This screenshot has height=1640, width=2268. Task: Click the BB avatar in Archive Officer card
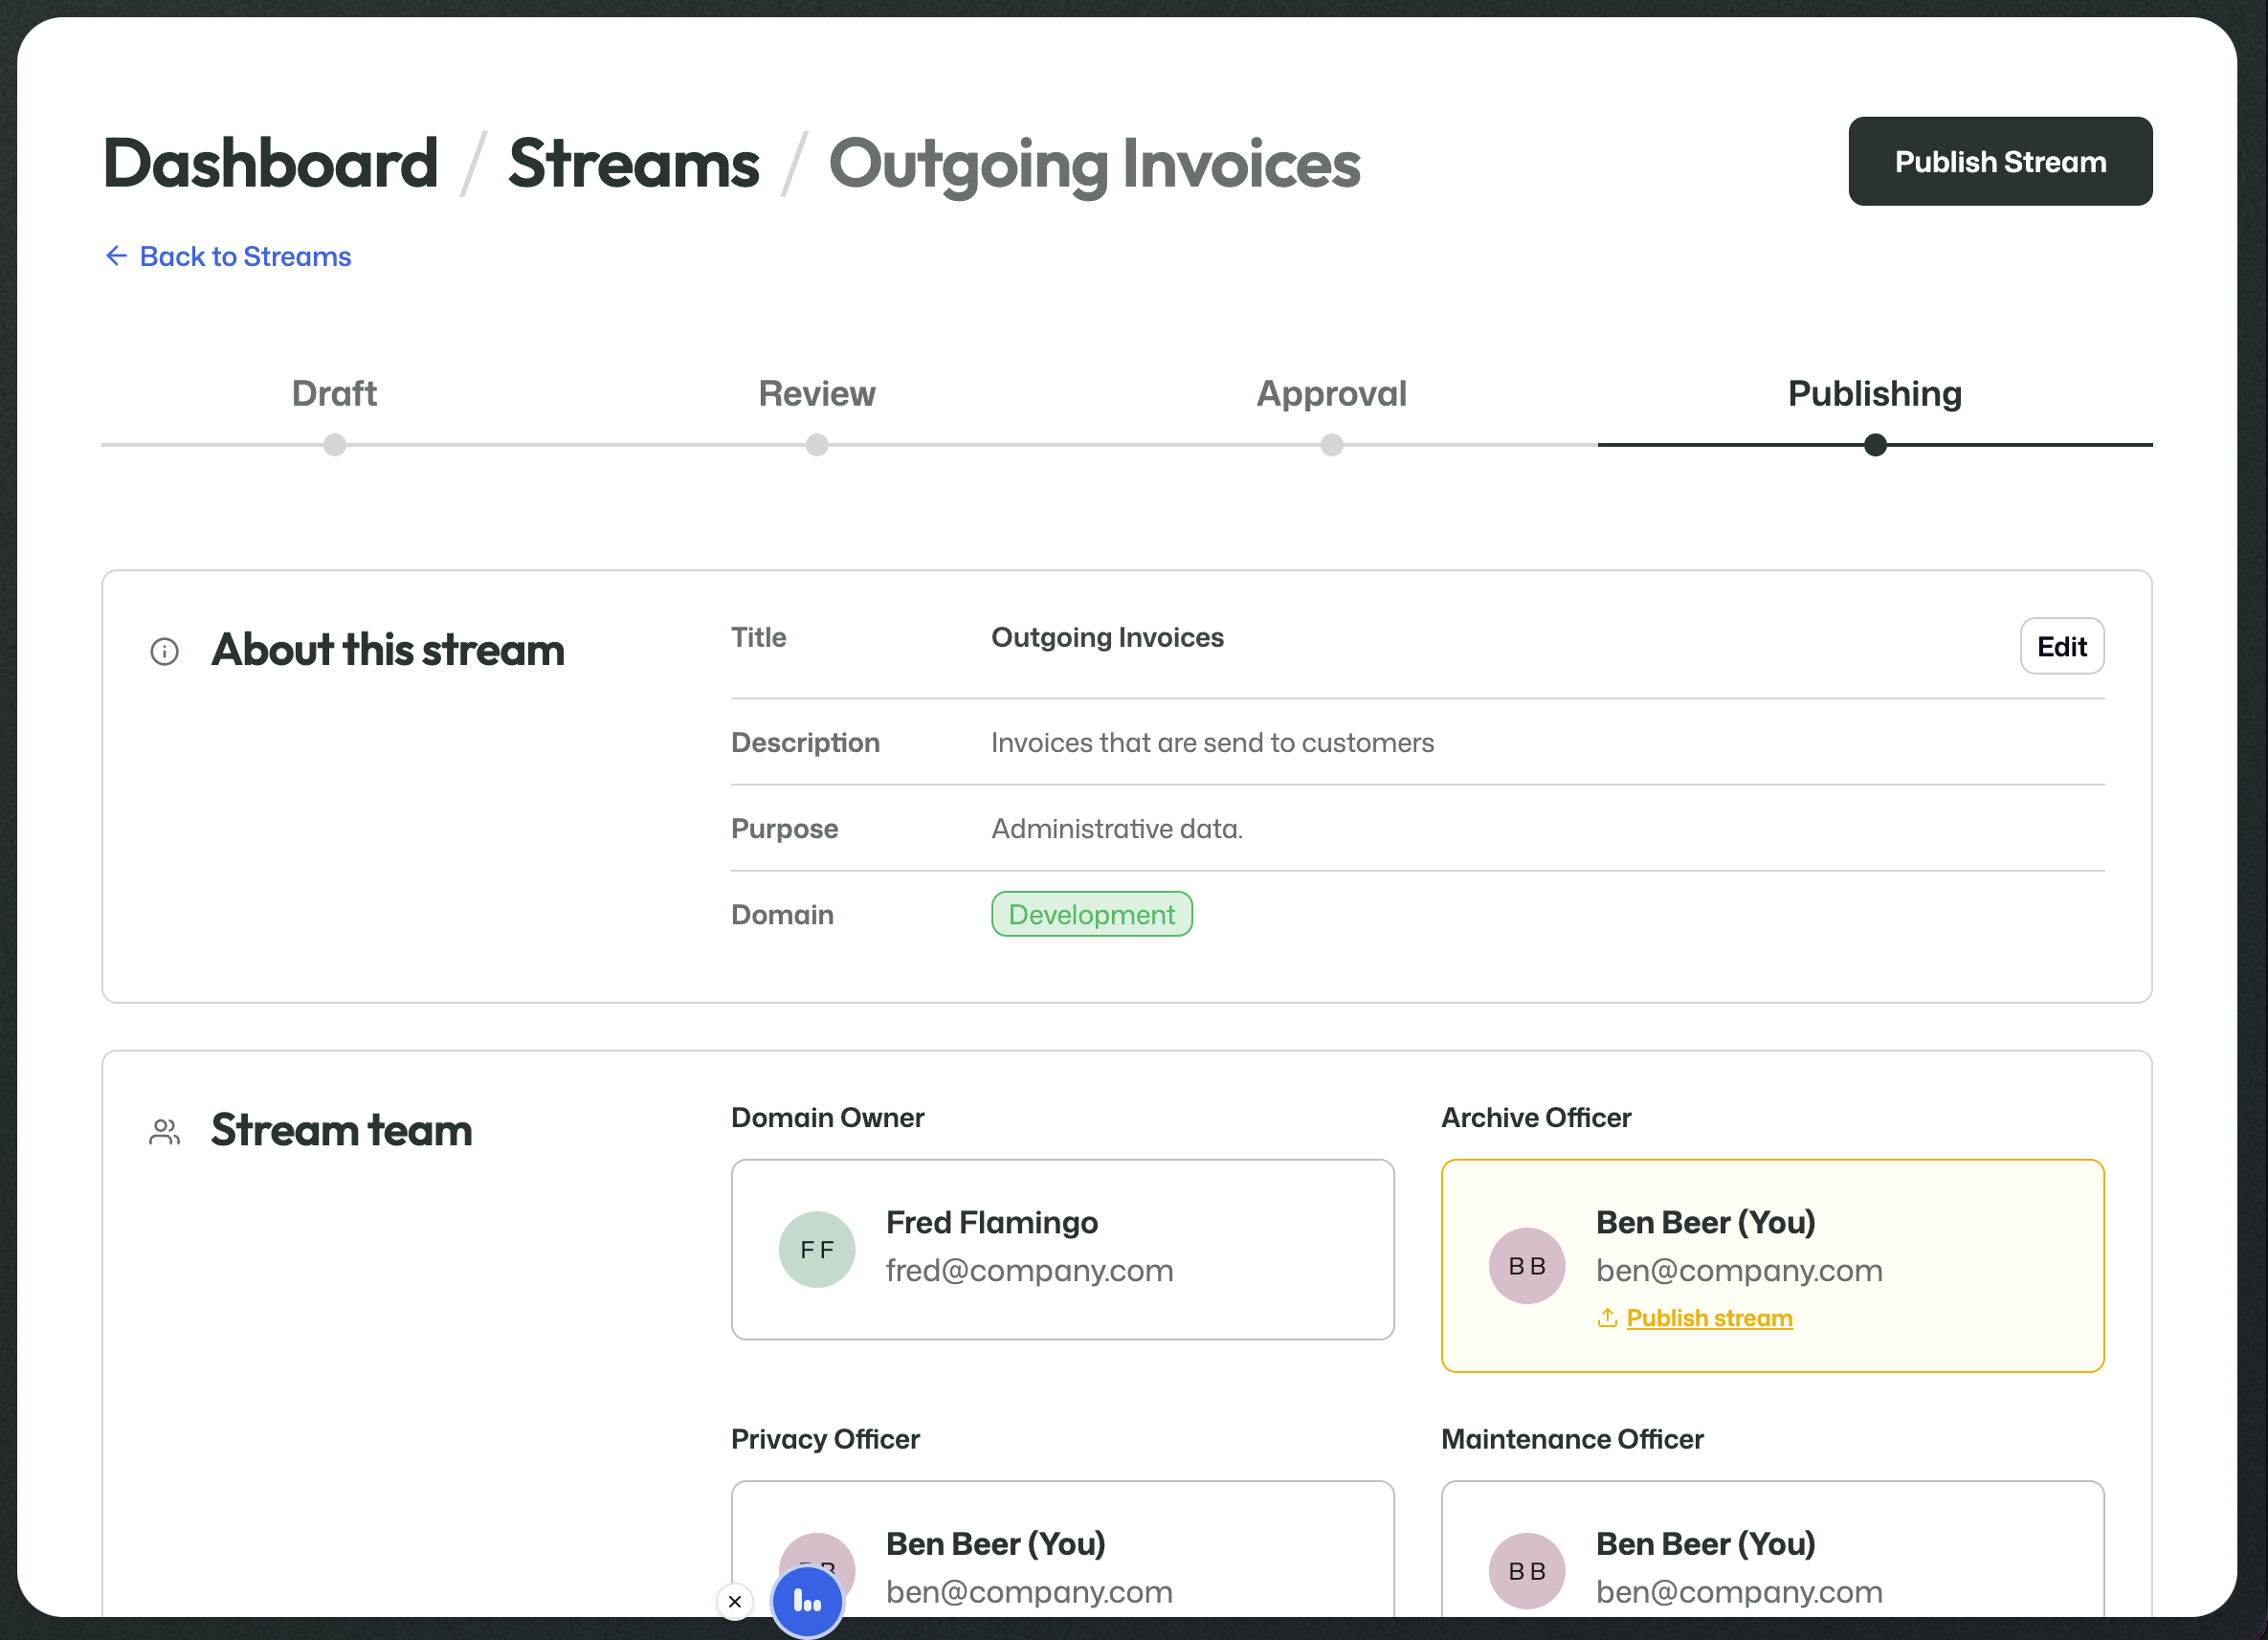tap(1527, 1265)
